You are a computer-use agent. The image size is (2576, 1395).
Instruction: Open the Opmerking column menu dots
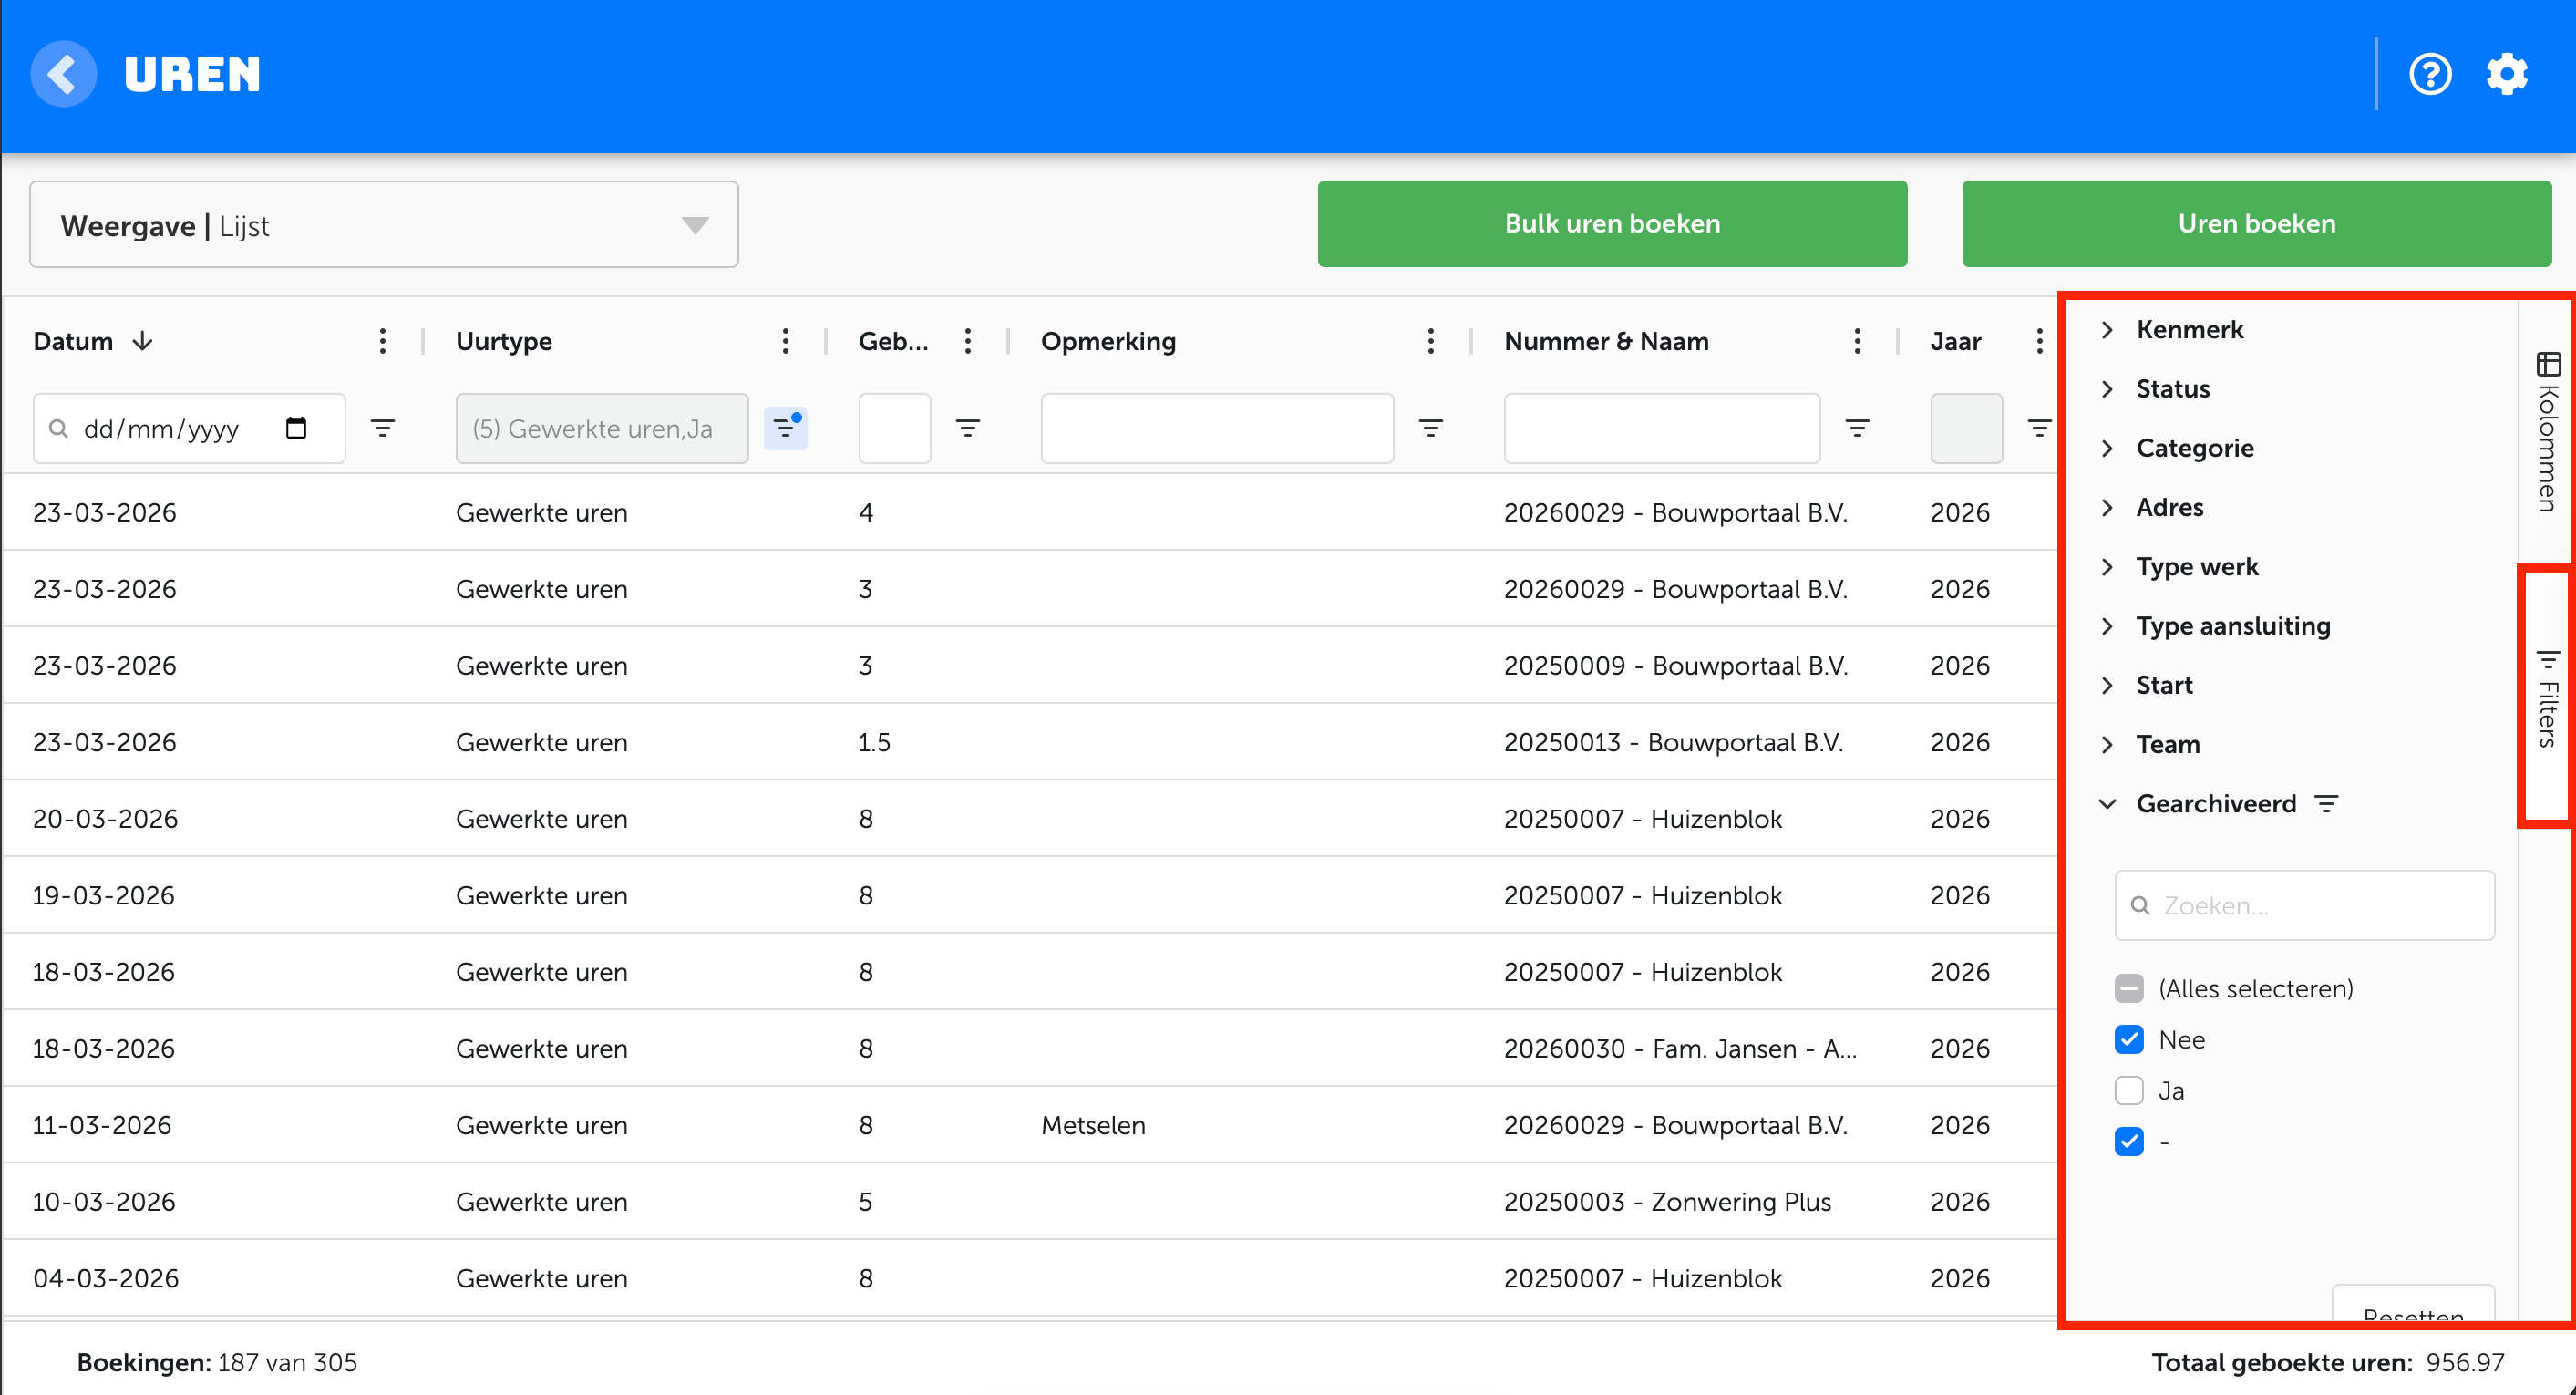pyautogui.click(x=1430, y=341)
